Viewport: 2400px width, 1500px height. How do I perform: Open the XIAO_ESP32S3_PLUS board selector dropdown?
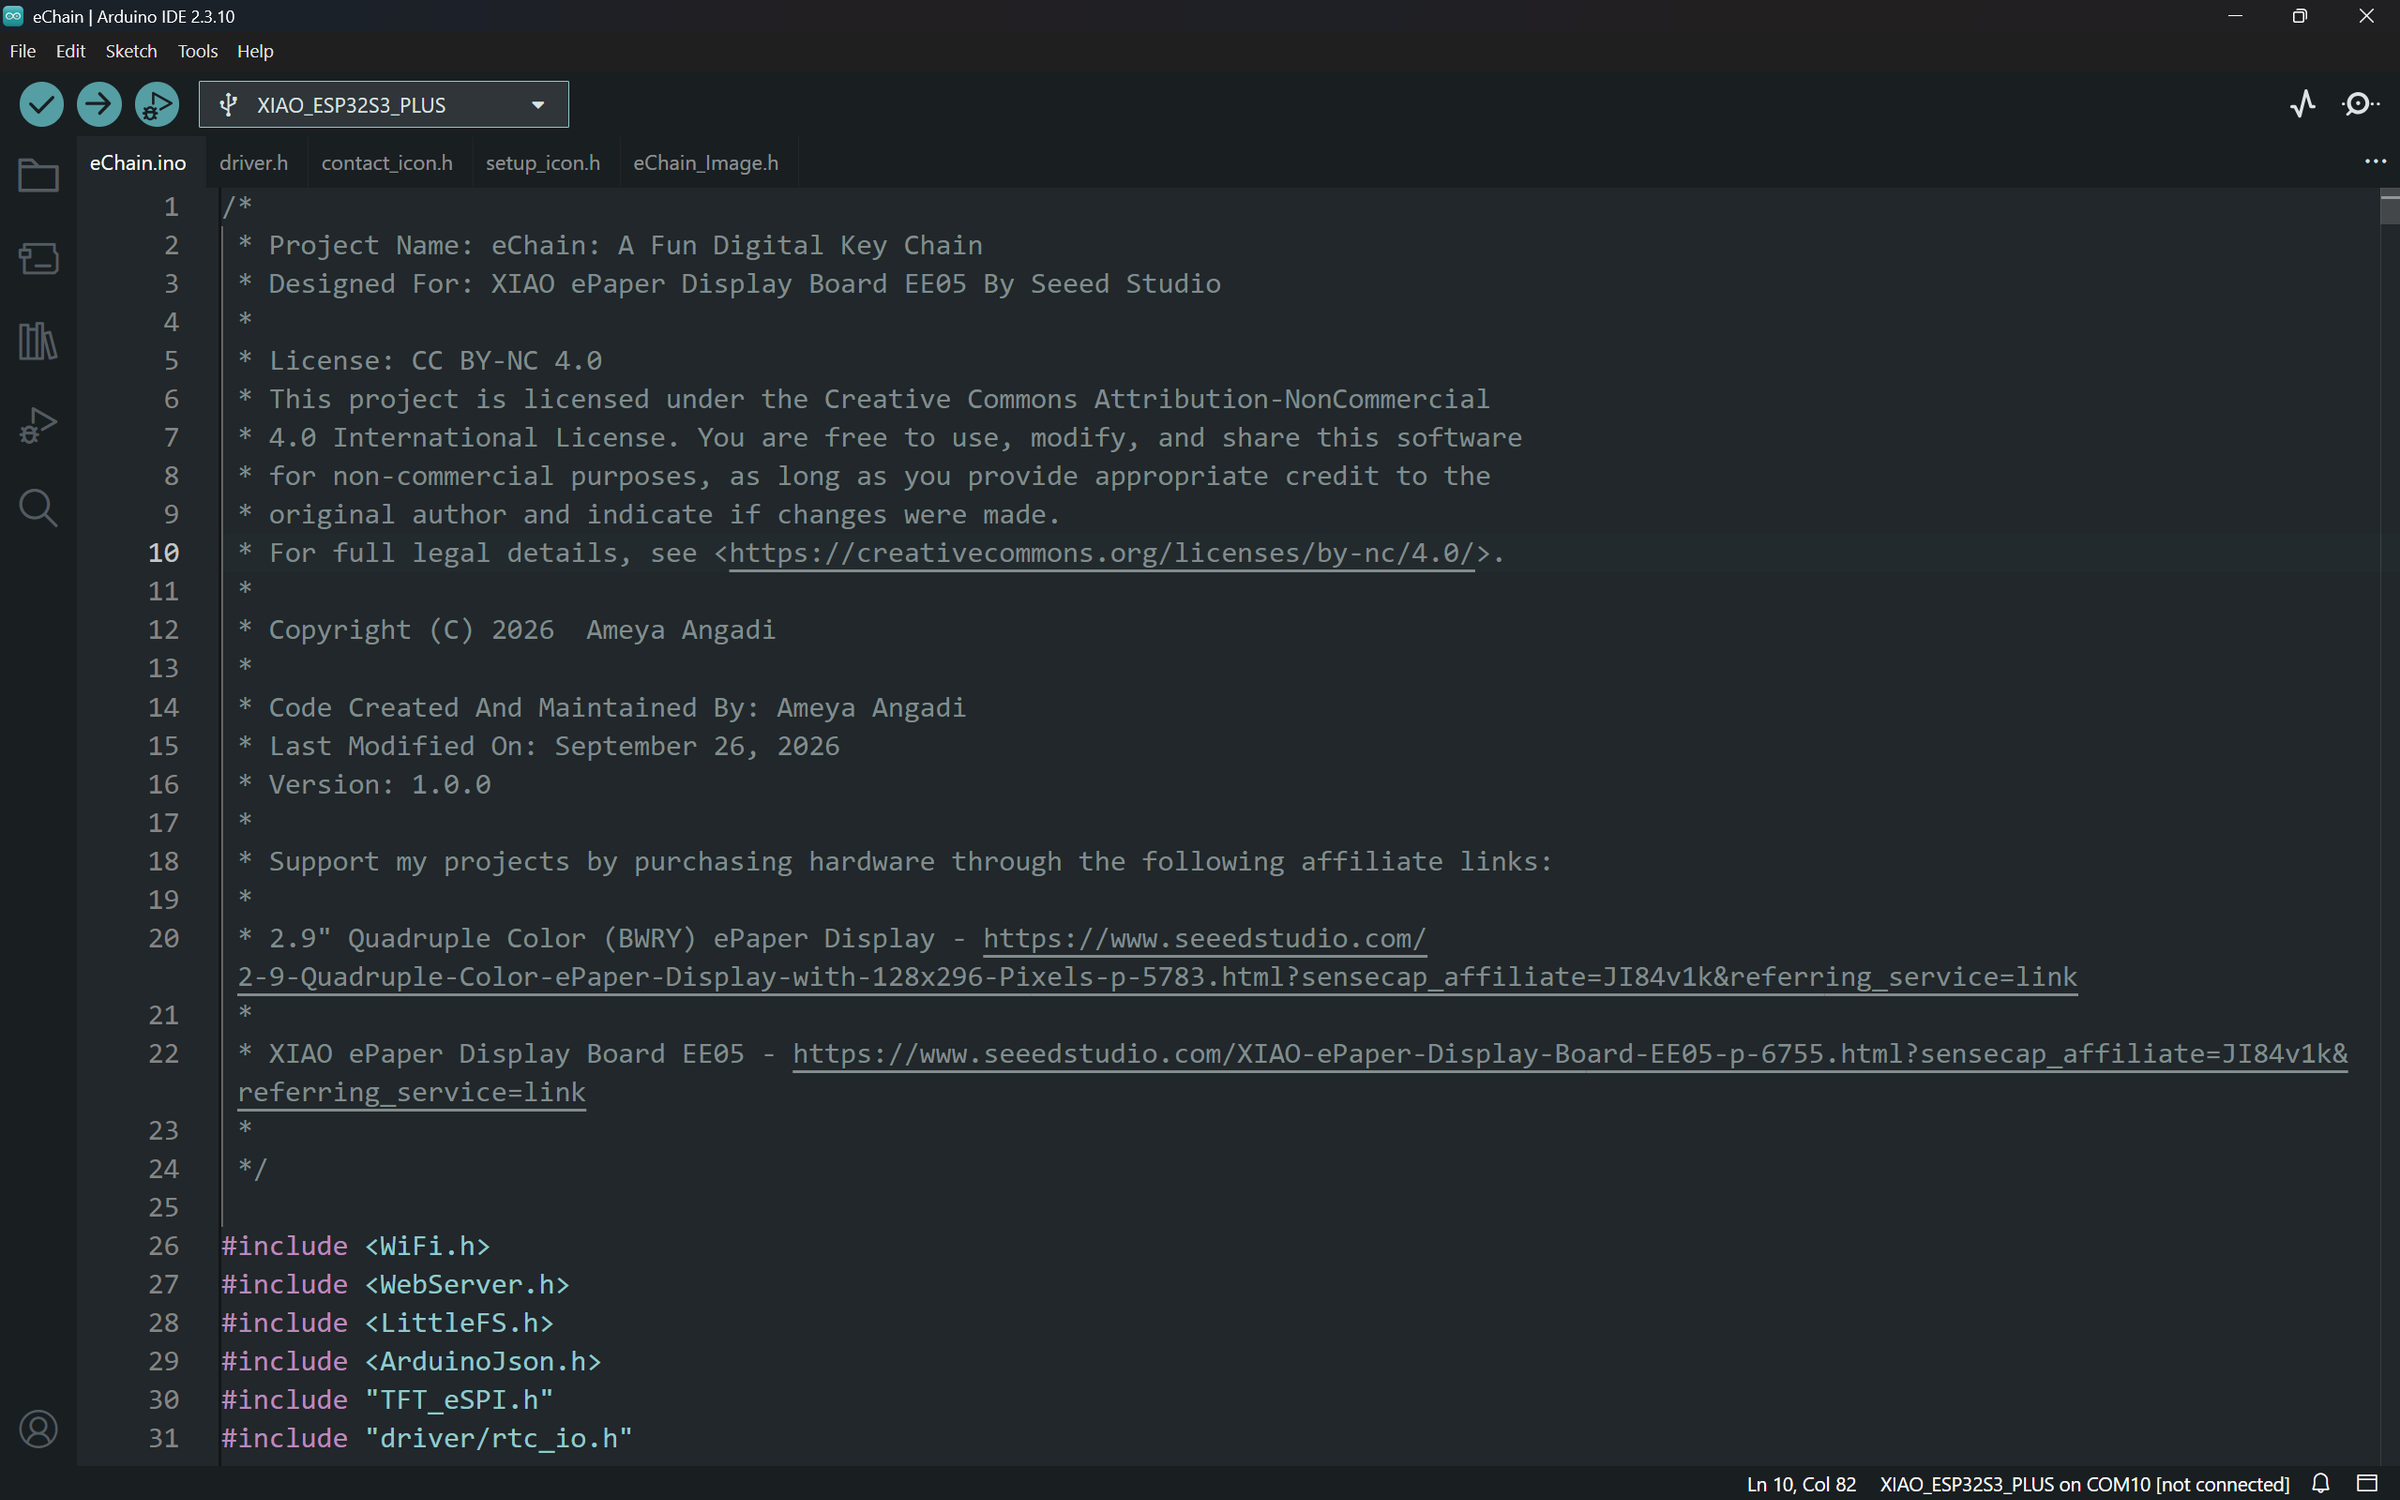384,104
